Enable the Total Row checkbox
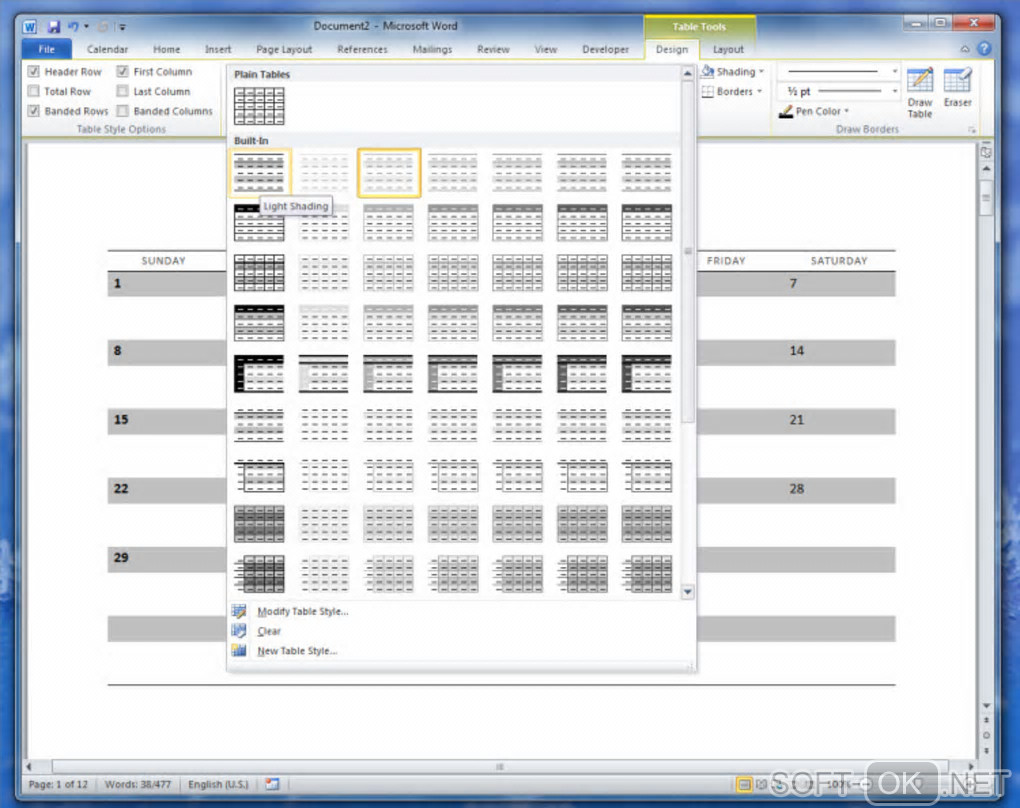1020x808 pixels. point(34,91)
